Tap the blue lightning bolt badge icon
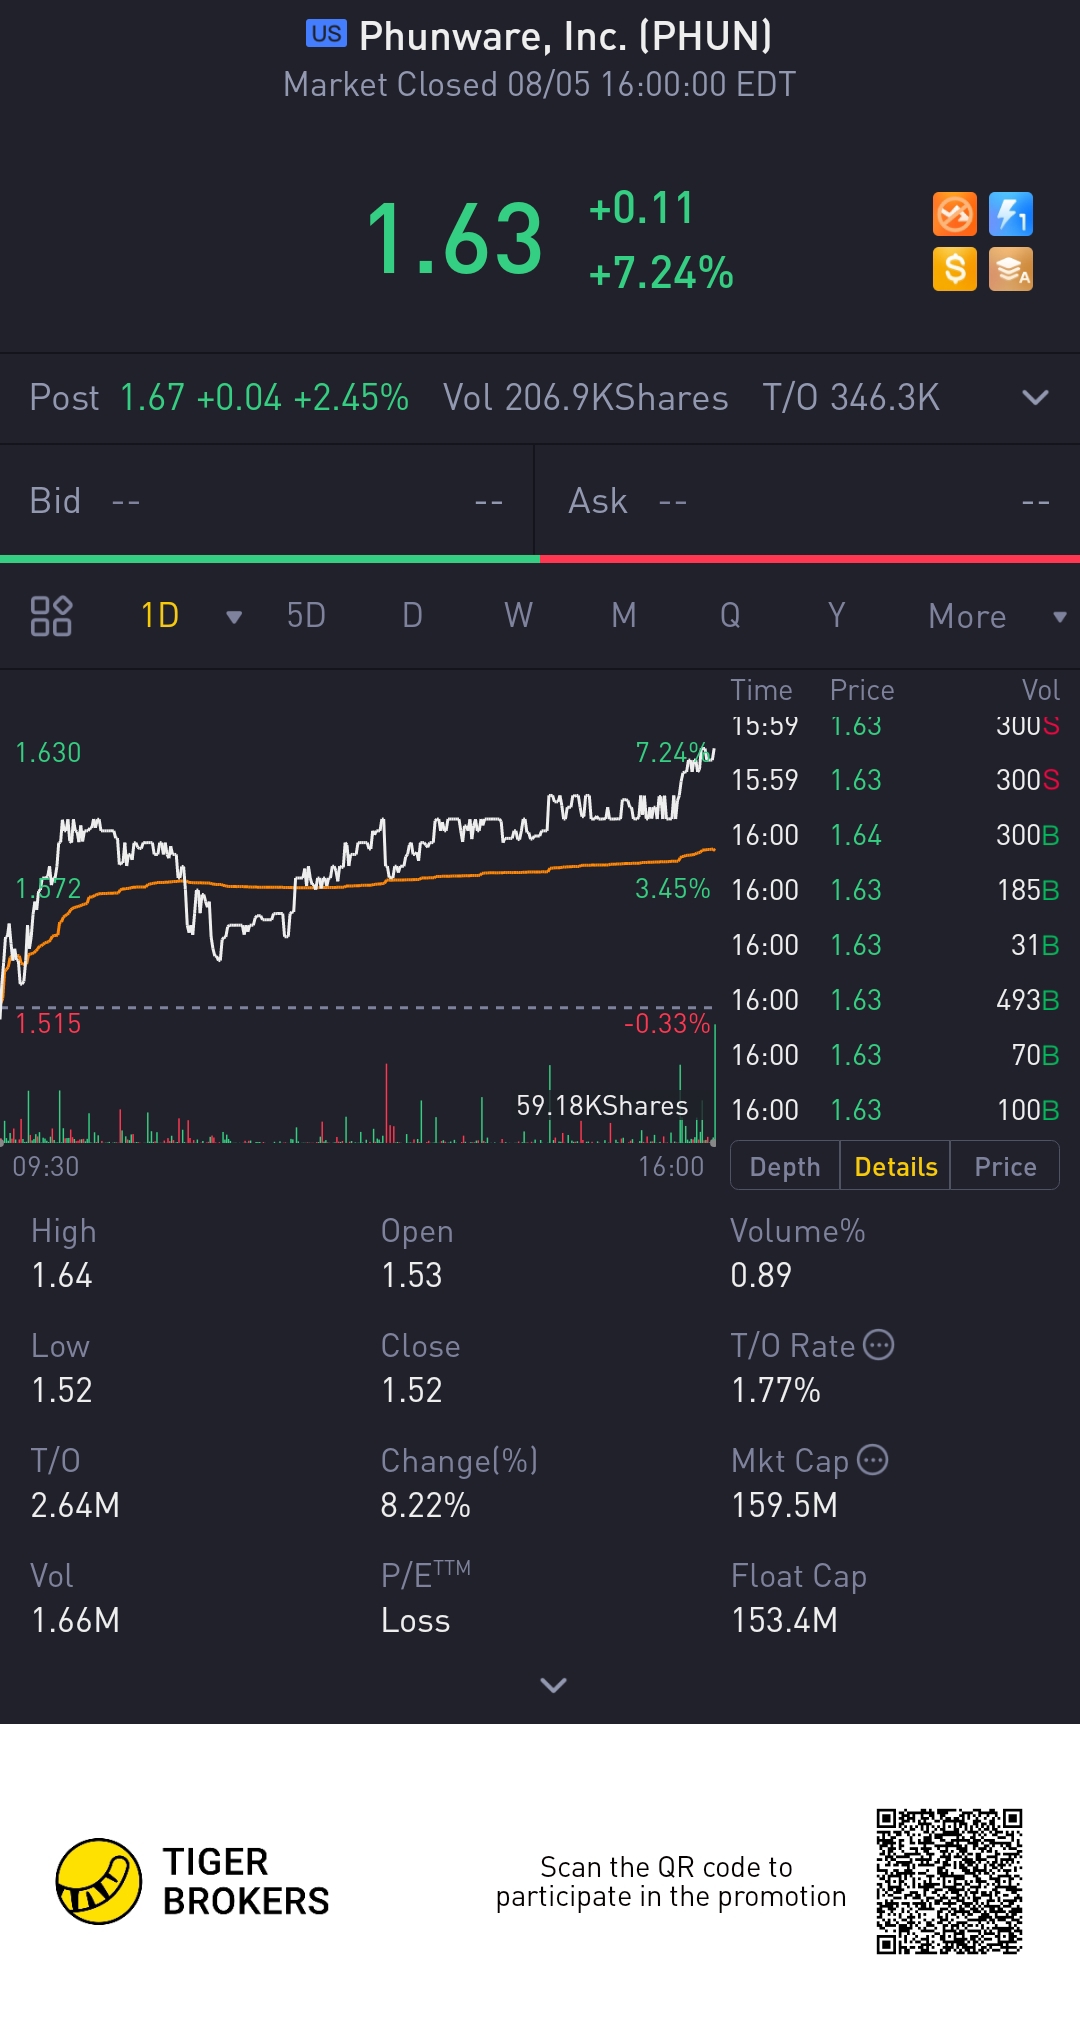This screenshot has height=2040, width=1080. 1011,214
